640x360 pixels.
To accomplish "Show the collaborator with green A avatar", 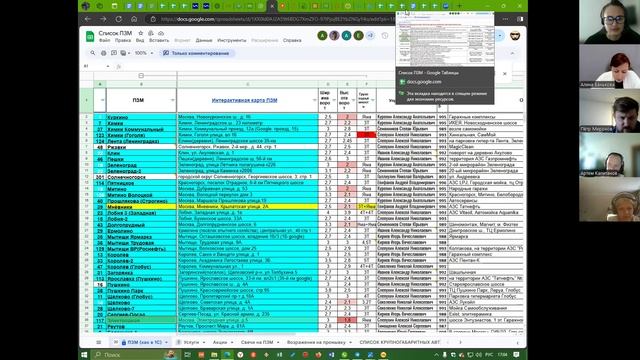I will click(322, 36).
